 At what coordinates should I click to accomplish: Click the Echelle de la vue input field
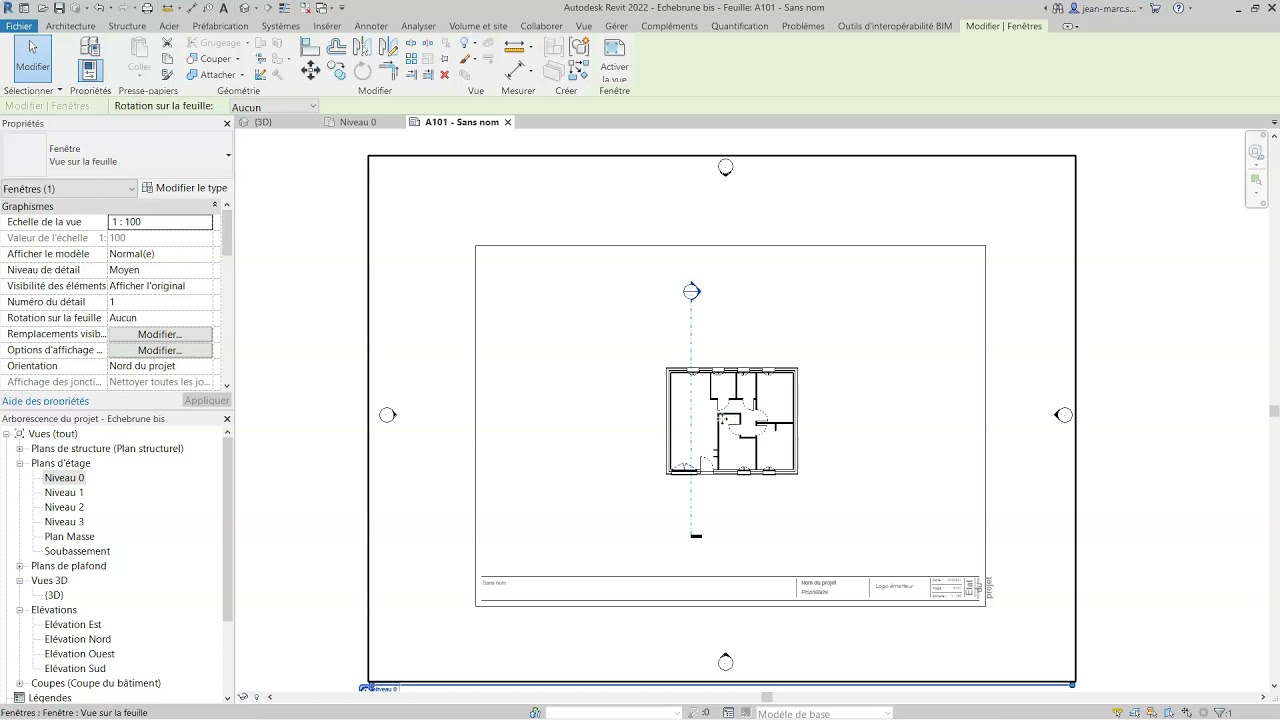pyautogui.click(x=160, y=222)
